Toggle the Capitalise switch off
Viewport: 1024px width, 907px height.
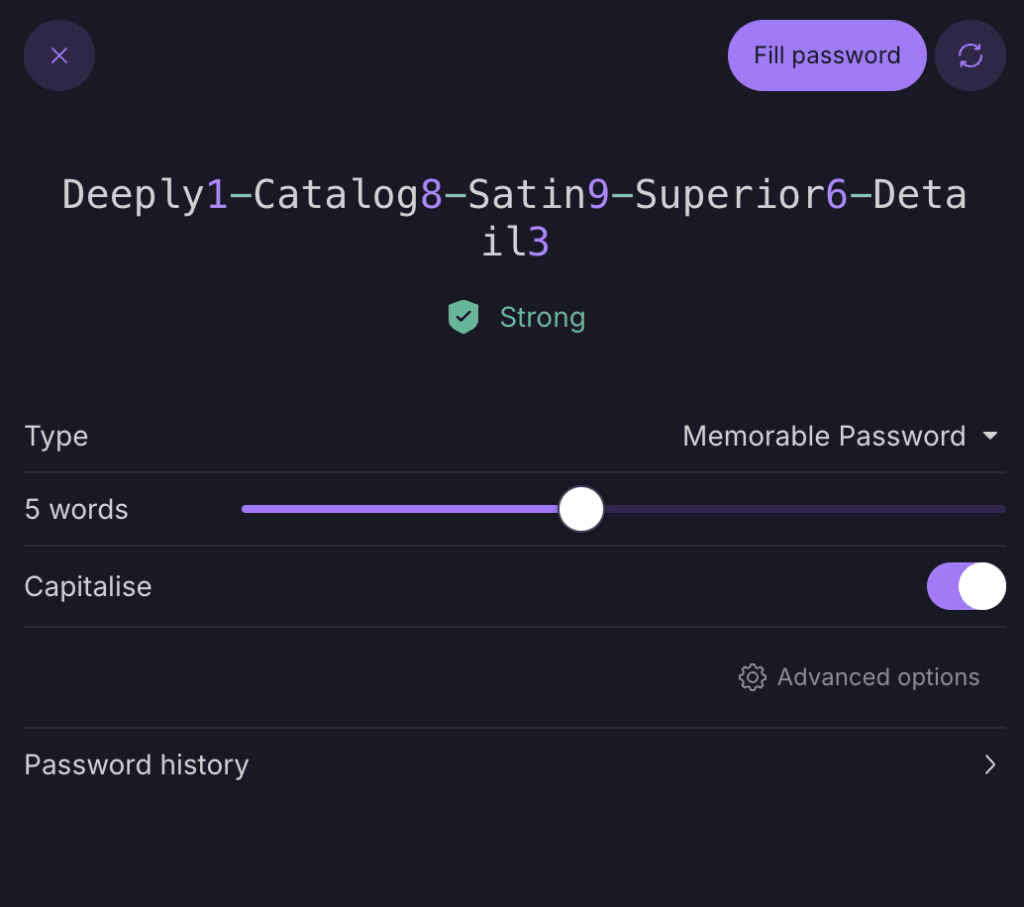(x=966, y=586)
